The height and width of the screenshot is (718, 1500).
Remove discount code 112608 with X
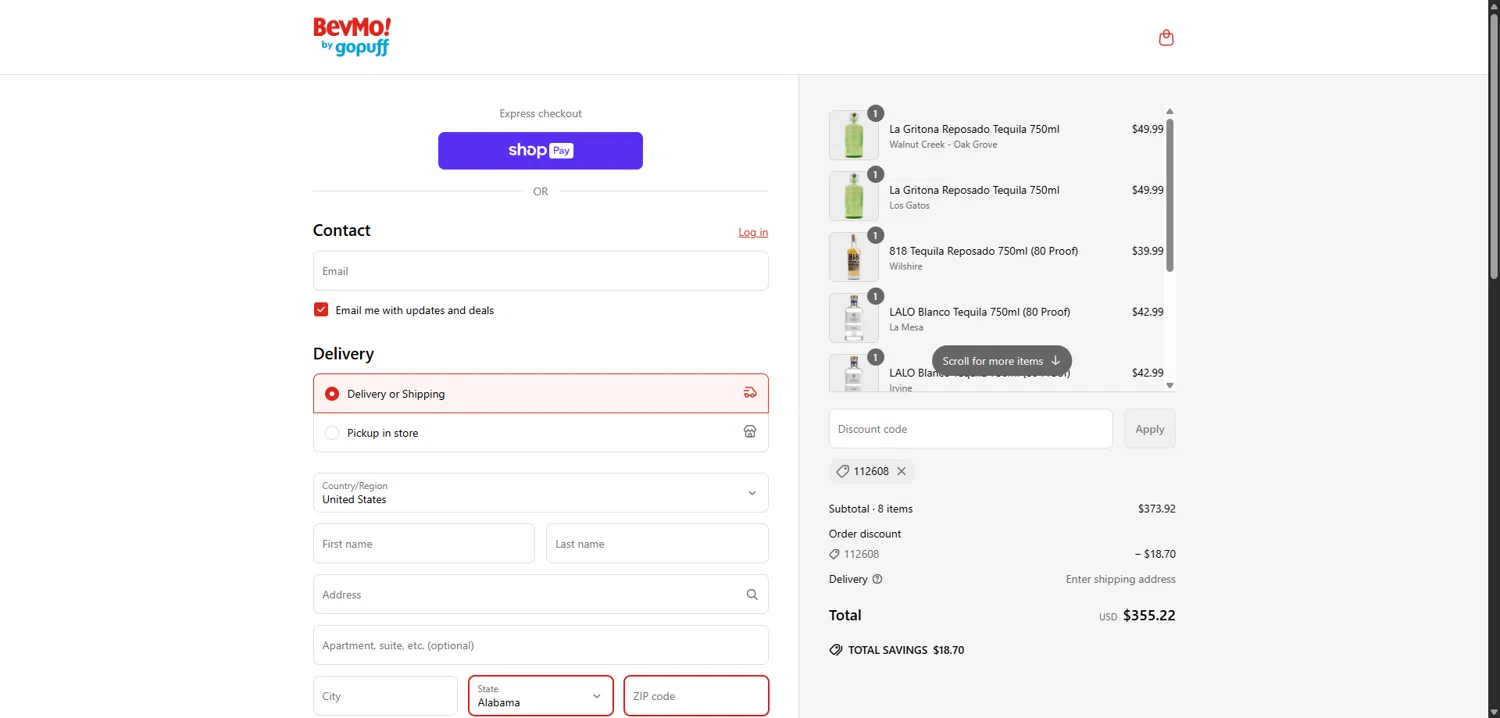tap(901, 471)
